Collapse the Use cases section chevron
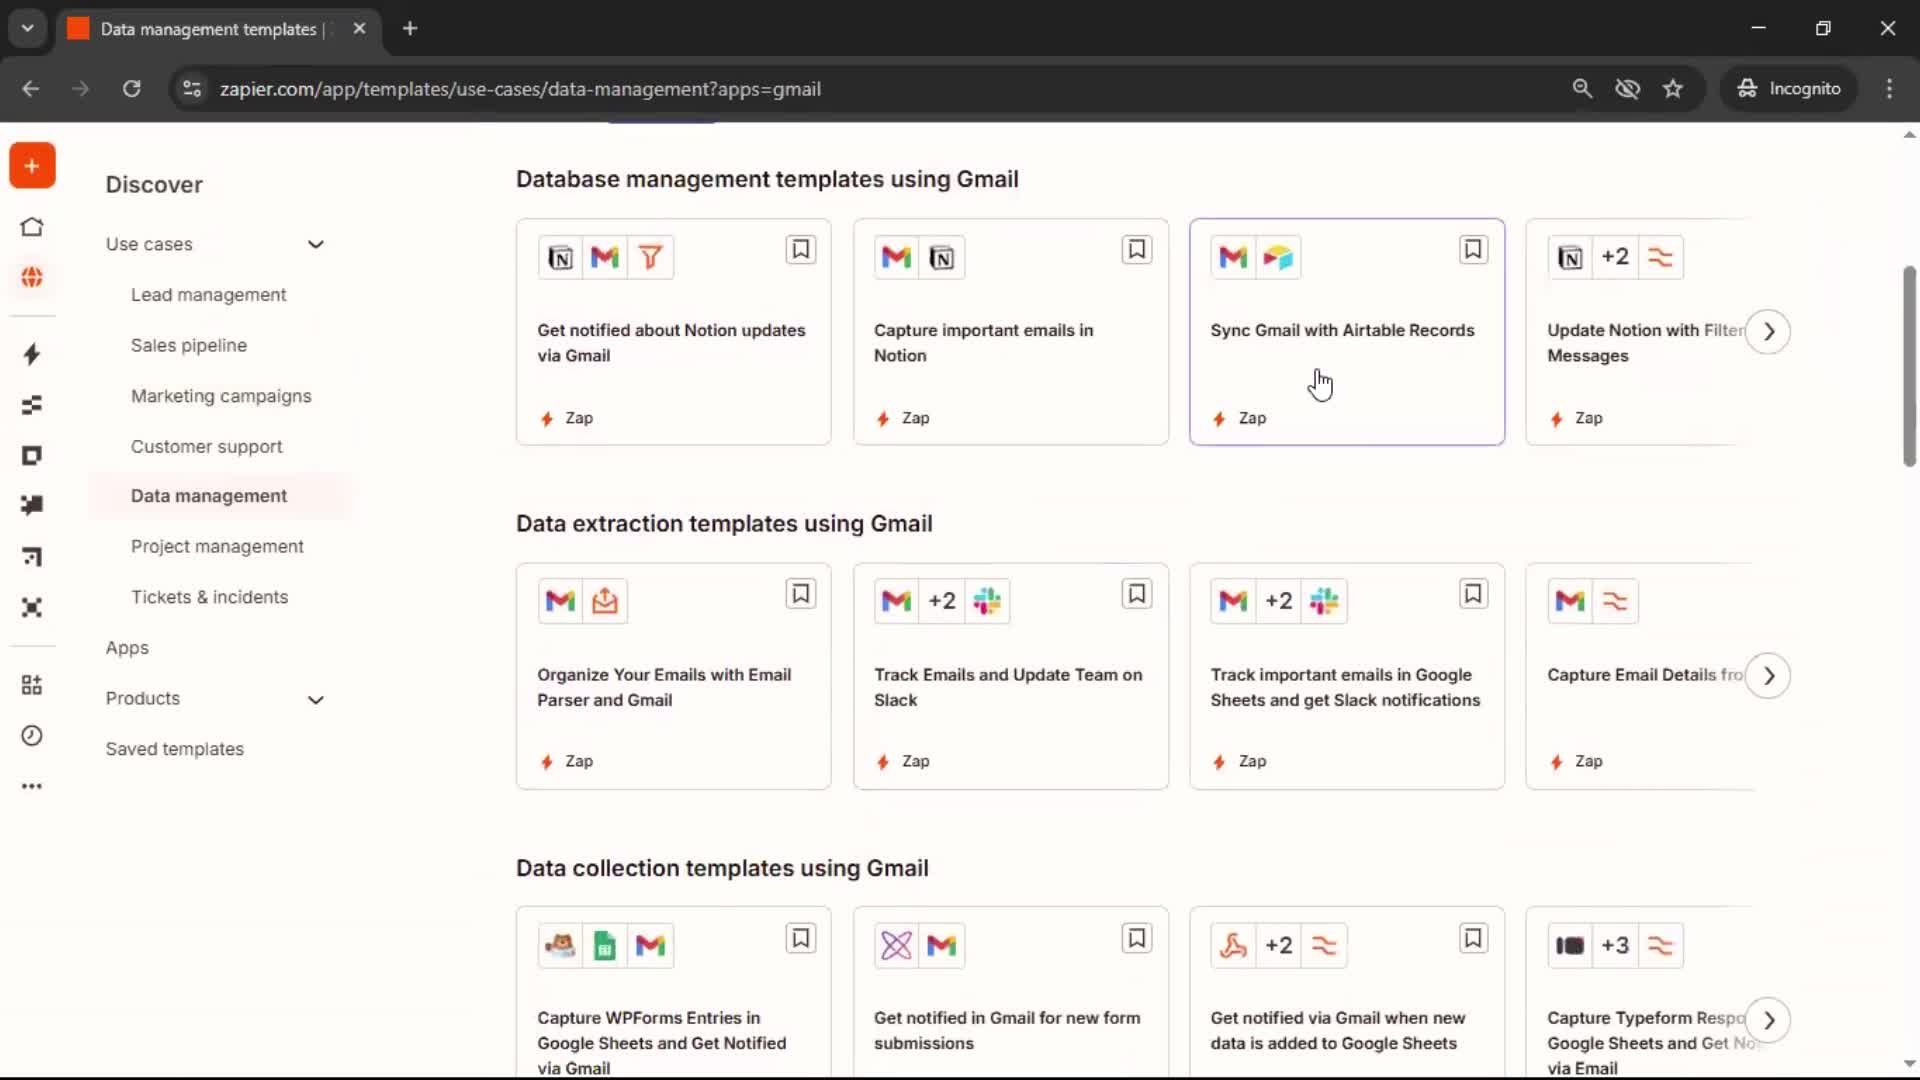The width and height of the screenshot is (1920, 1080). click(x=316, y=245)
